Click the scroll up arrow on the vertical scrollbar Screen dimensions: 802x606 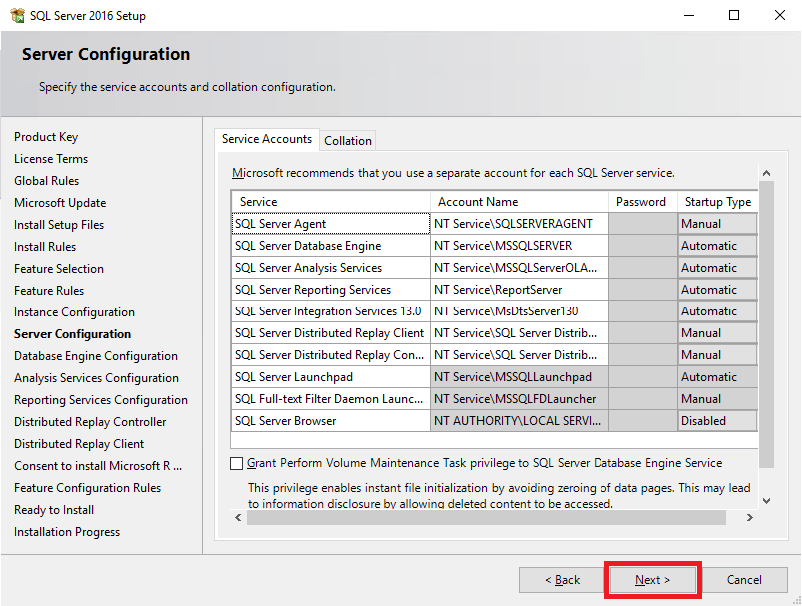point(766,171)
